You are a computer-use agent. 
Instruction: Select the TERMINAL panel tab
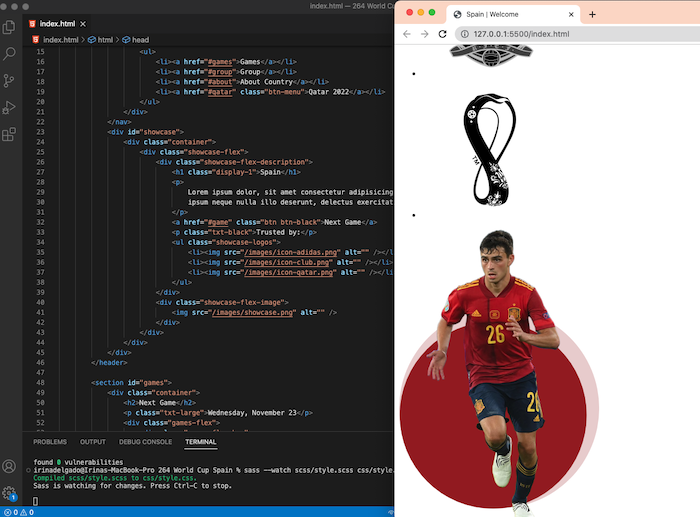pyautogui.click(x=200, y=442)
